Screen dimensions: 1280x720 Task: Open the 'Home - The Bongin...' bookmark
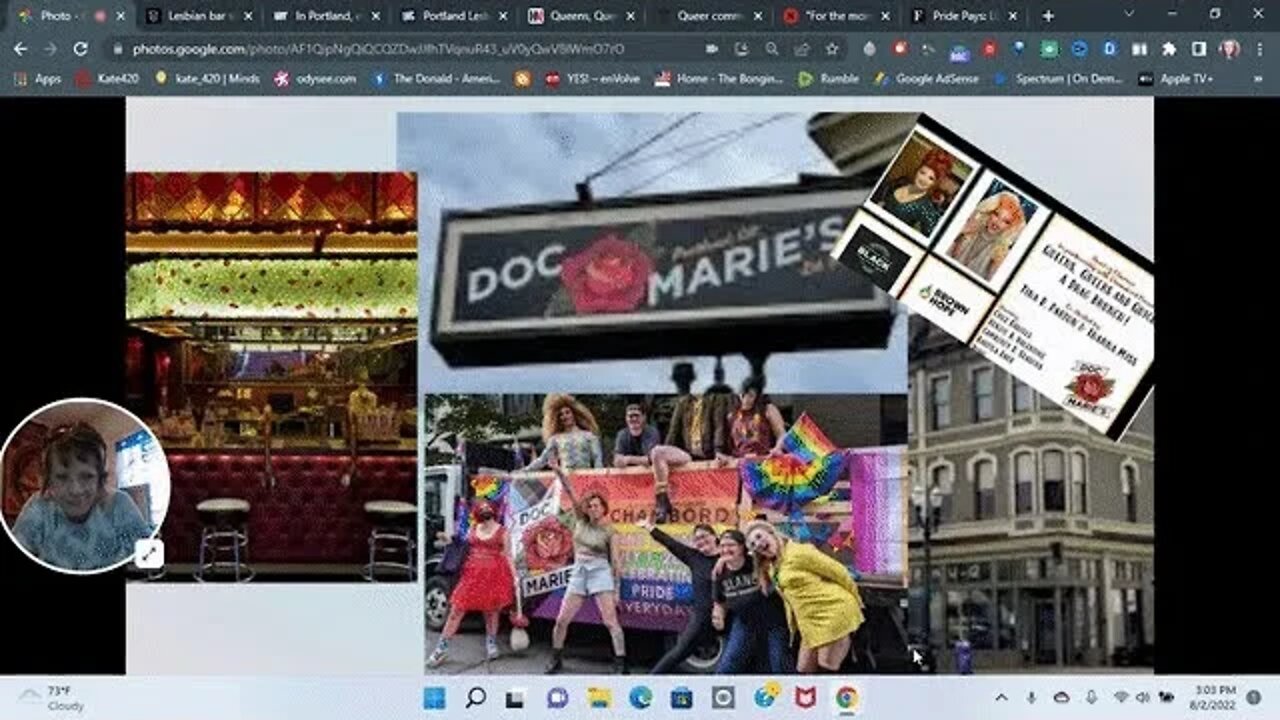click(720, 79)
